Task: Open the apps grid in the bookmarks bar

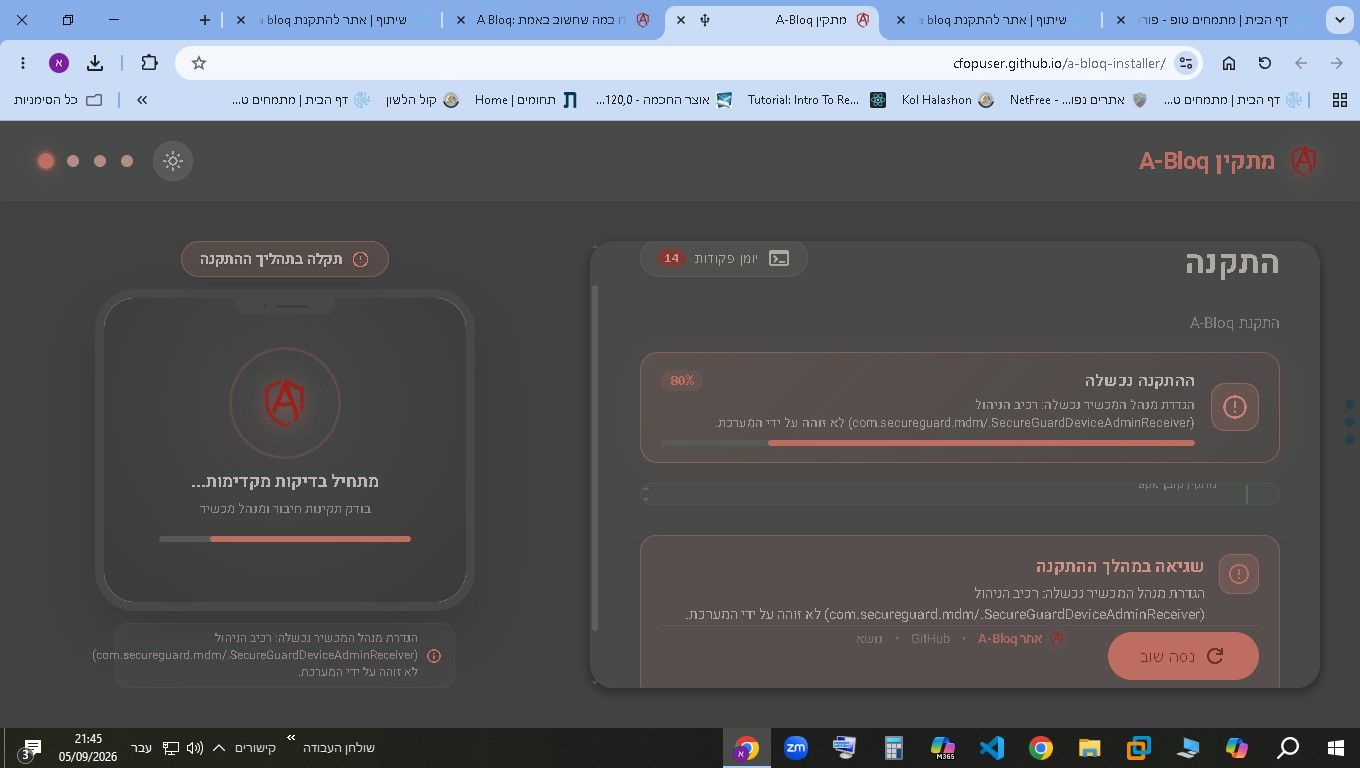Action: 1340,99
